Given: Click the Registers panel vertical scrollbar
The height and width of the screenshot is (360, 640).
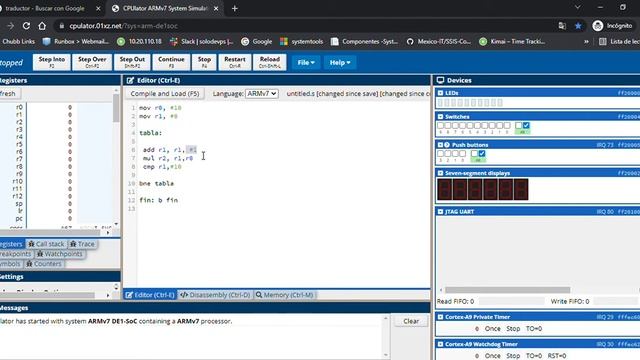Looking at the screenshot, I should coord(116,108).
